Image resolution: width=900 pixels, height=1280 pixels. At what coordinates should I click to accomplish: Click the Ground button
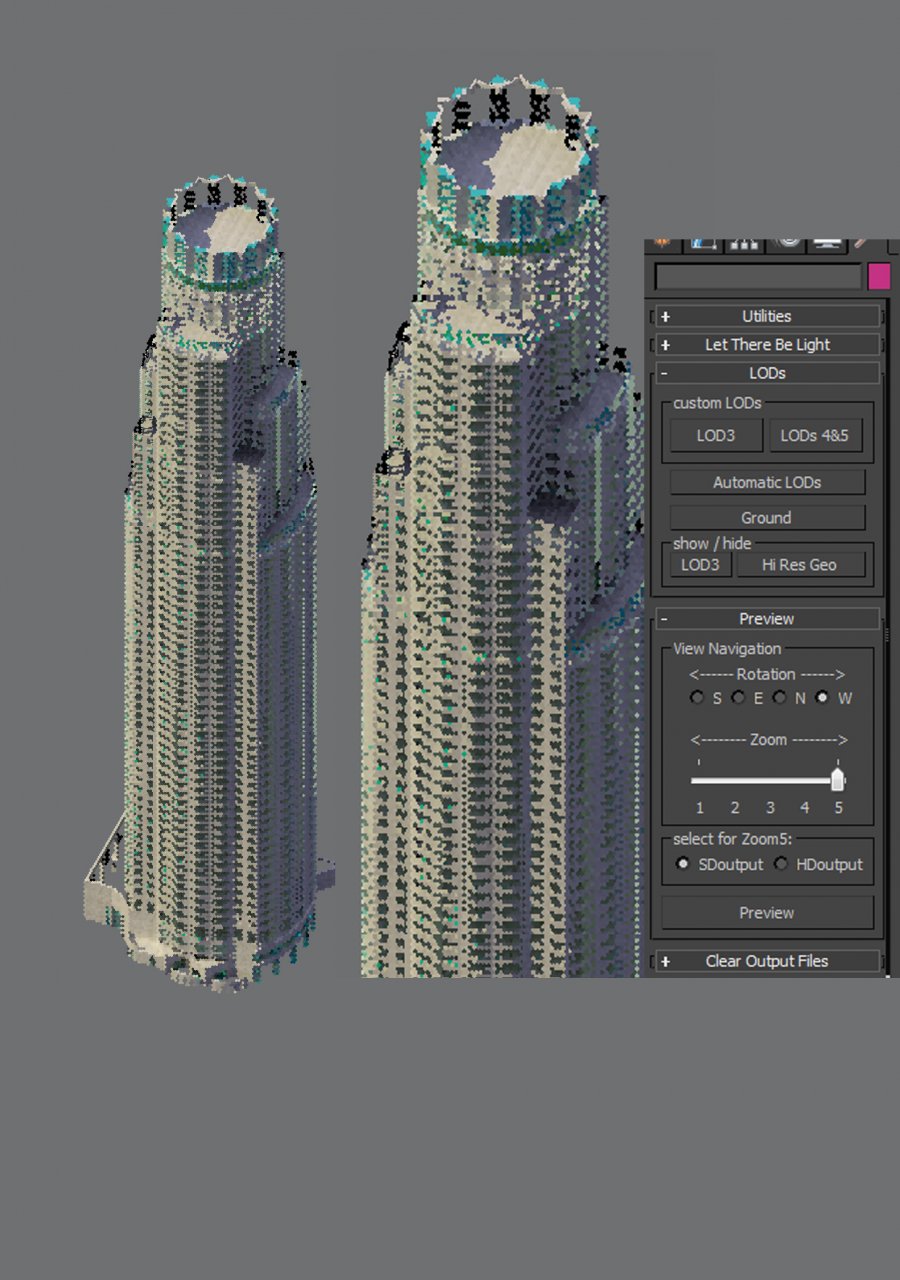pyautogui.click(x=767, y=518)
